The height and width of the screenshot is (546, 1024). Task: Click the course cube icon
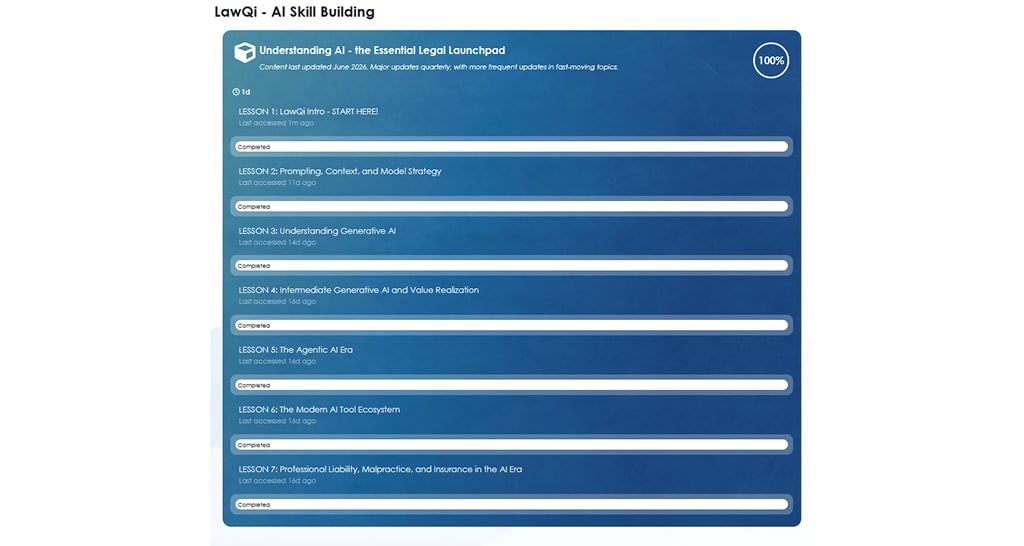tap(245, 52)
